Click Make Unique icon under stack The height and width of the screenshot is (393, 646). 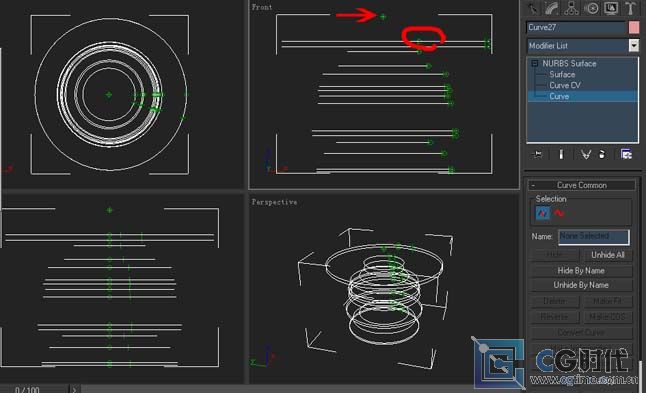[x=585, y=154]
